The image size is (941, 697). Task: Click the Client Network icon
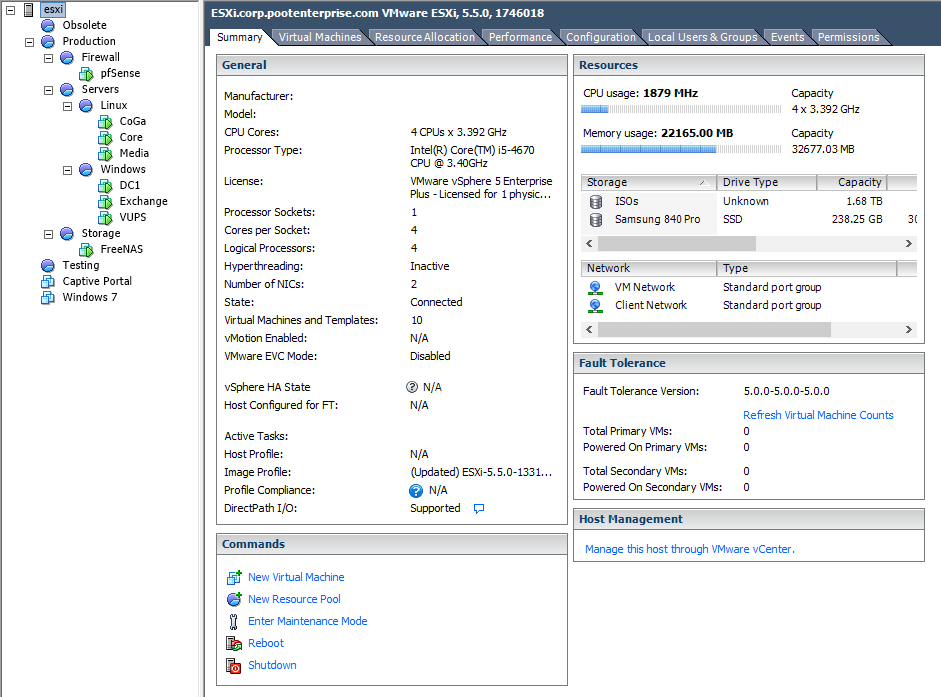click(x=595, y=306)
